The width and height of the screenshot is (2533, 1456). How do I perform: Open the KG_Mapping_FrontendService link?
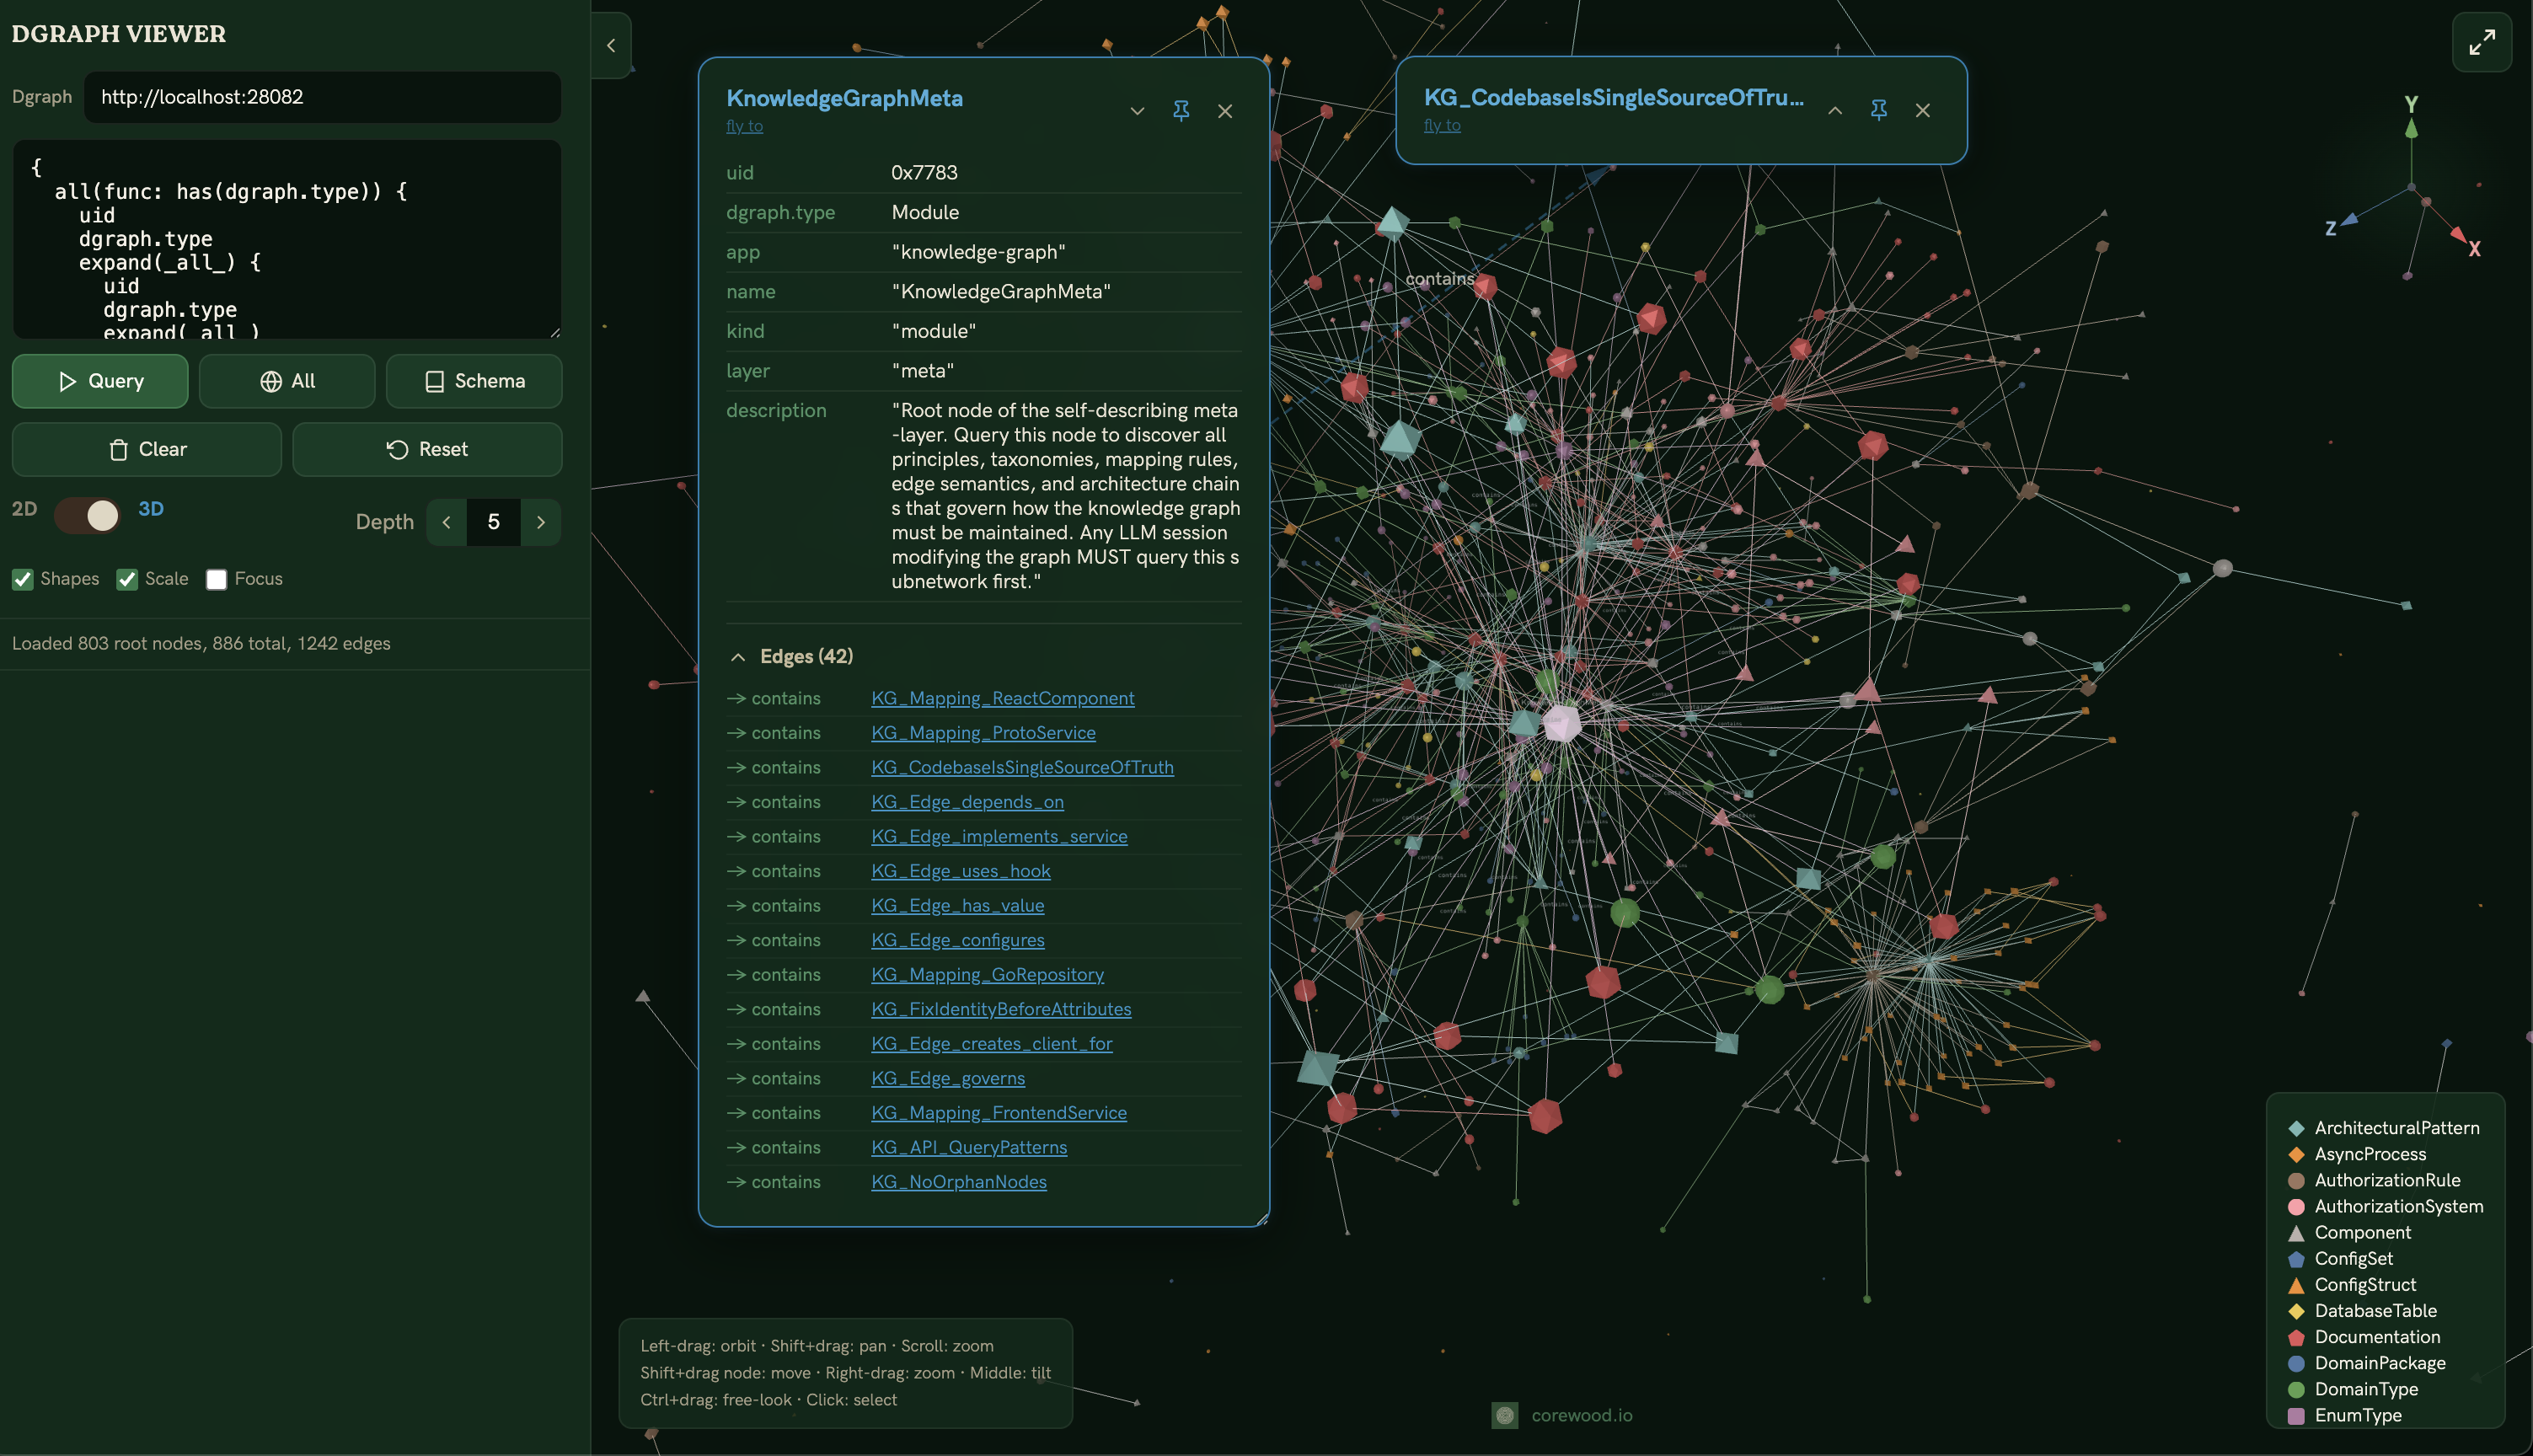(x=998, y=1112)
